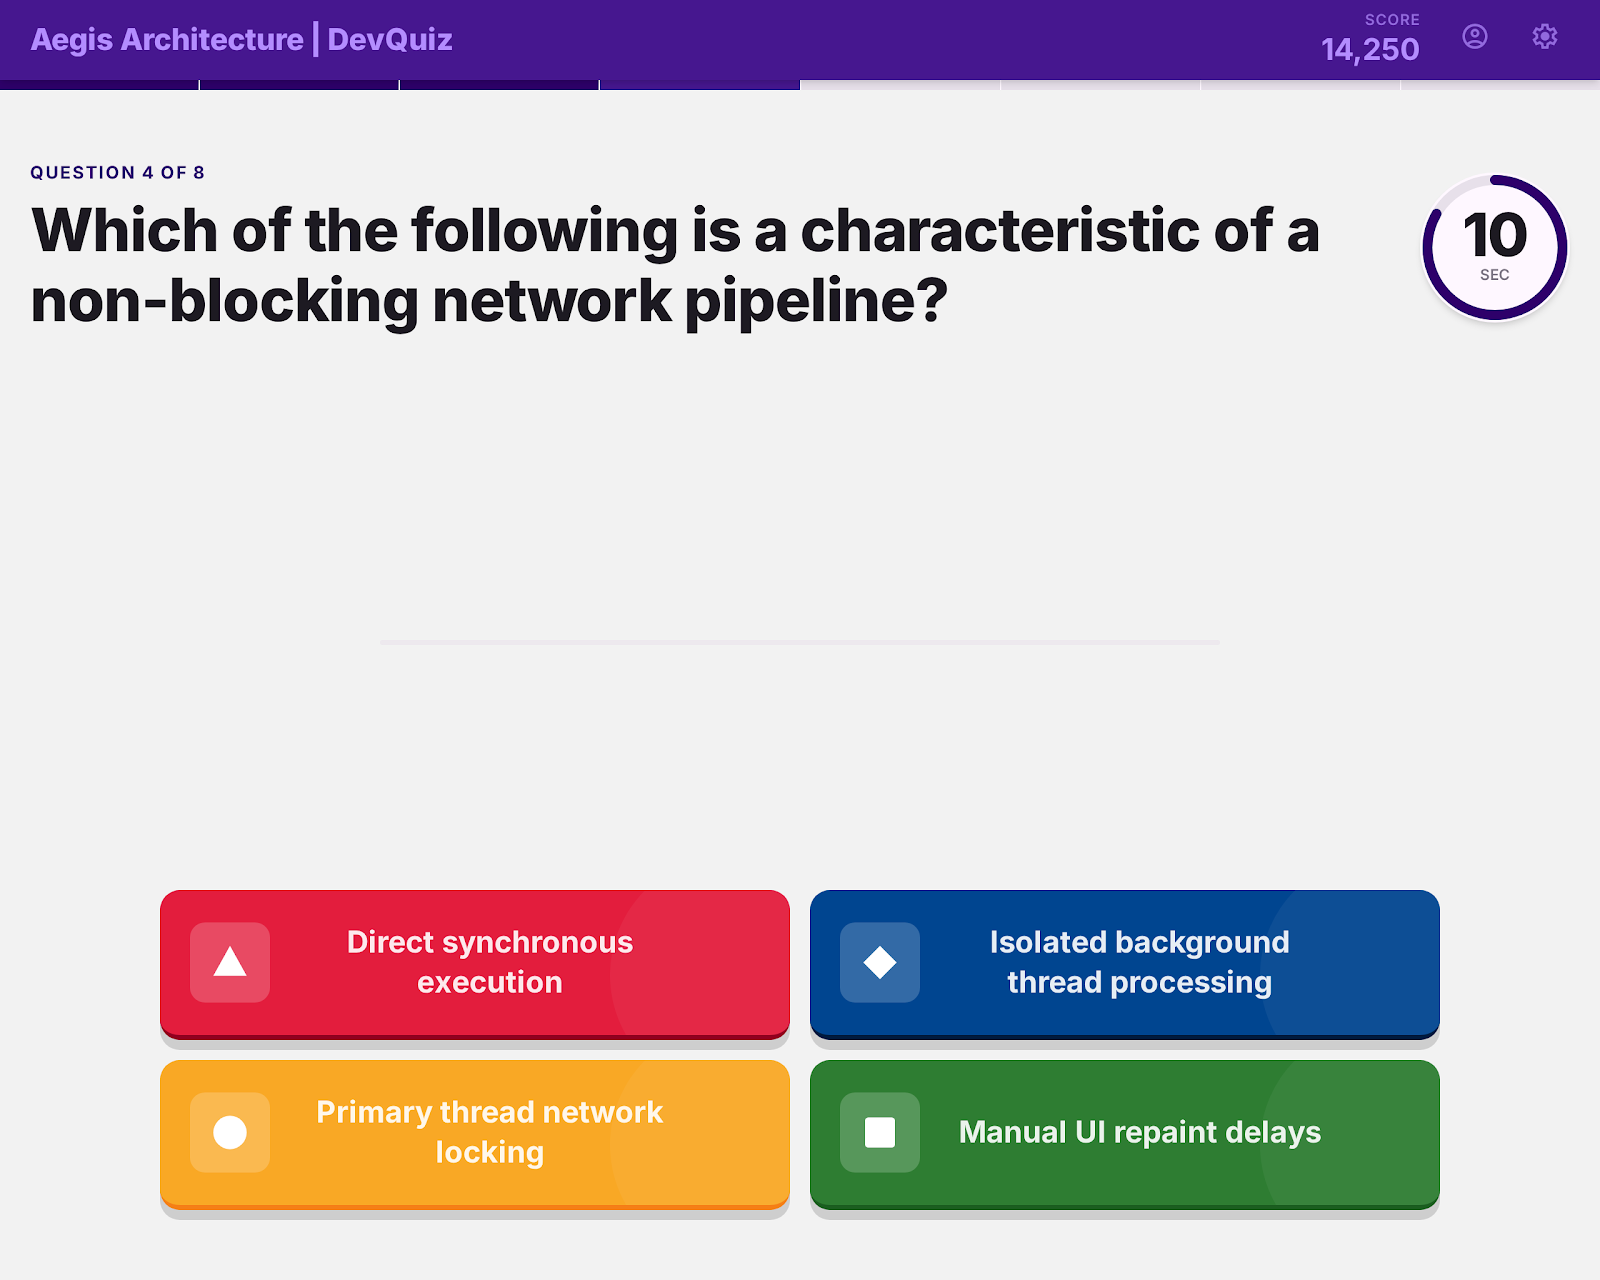Click the last progress bar segment
This screenshot has height=1280, width=1600.
pos(1501,85)
